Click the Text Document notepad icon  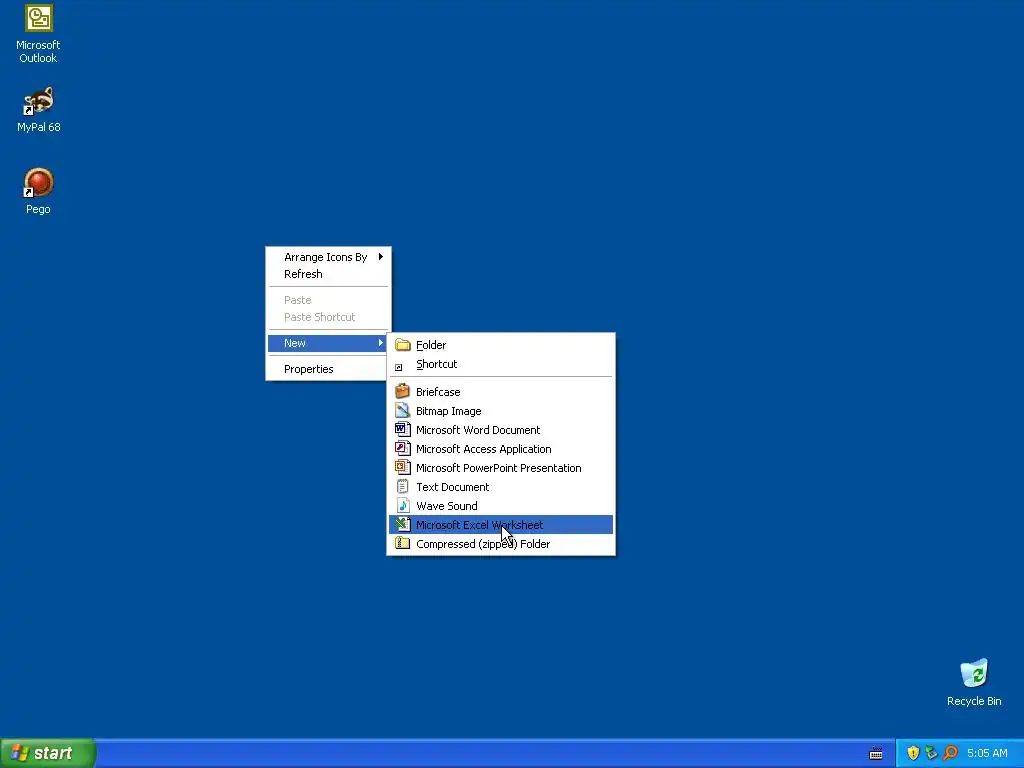403,486
